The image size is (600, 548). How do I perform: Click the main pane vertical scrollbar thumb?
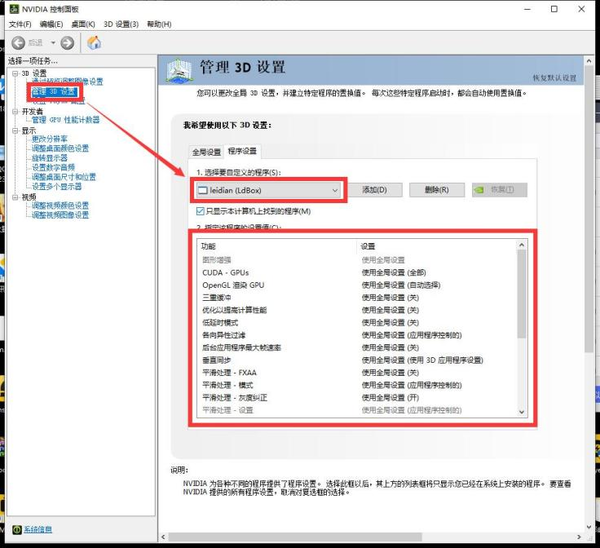click(x=589, y=209)
